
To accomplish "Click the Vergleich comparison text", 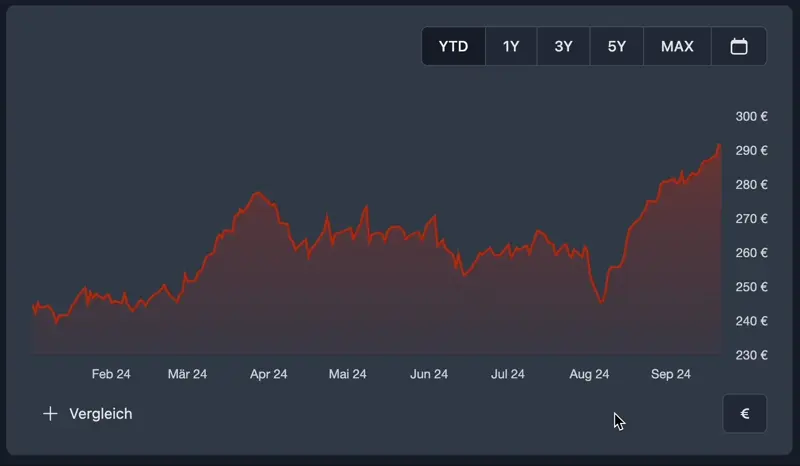I will click(100, 414).
